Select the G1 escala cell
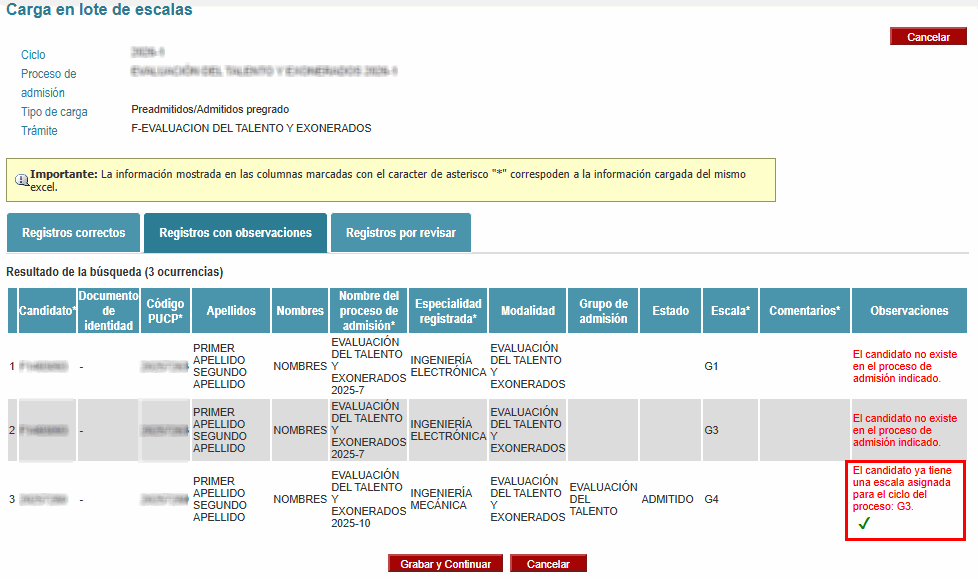 pos(712,367)
